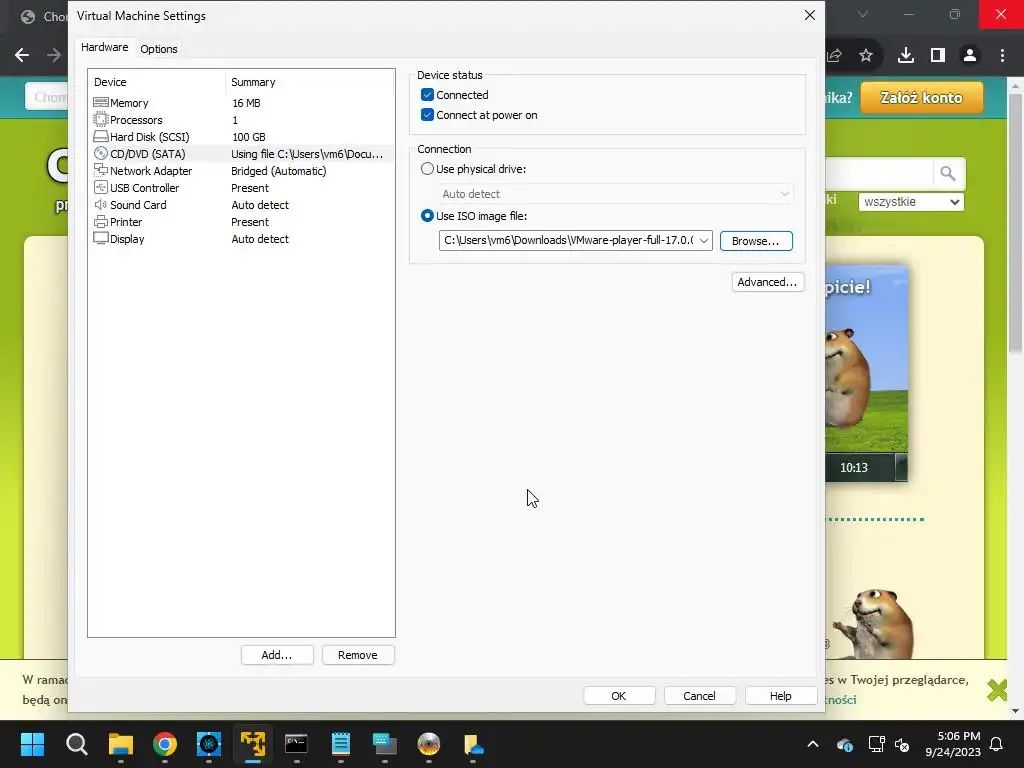
Task: Open the Notepad taskbar icon
Action: [x=341, y=744]
